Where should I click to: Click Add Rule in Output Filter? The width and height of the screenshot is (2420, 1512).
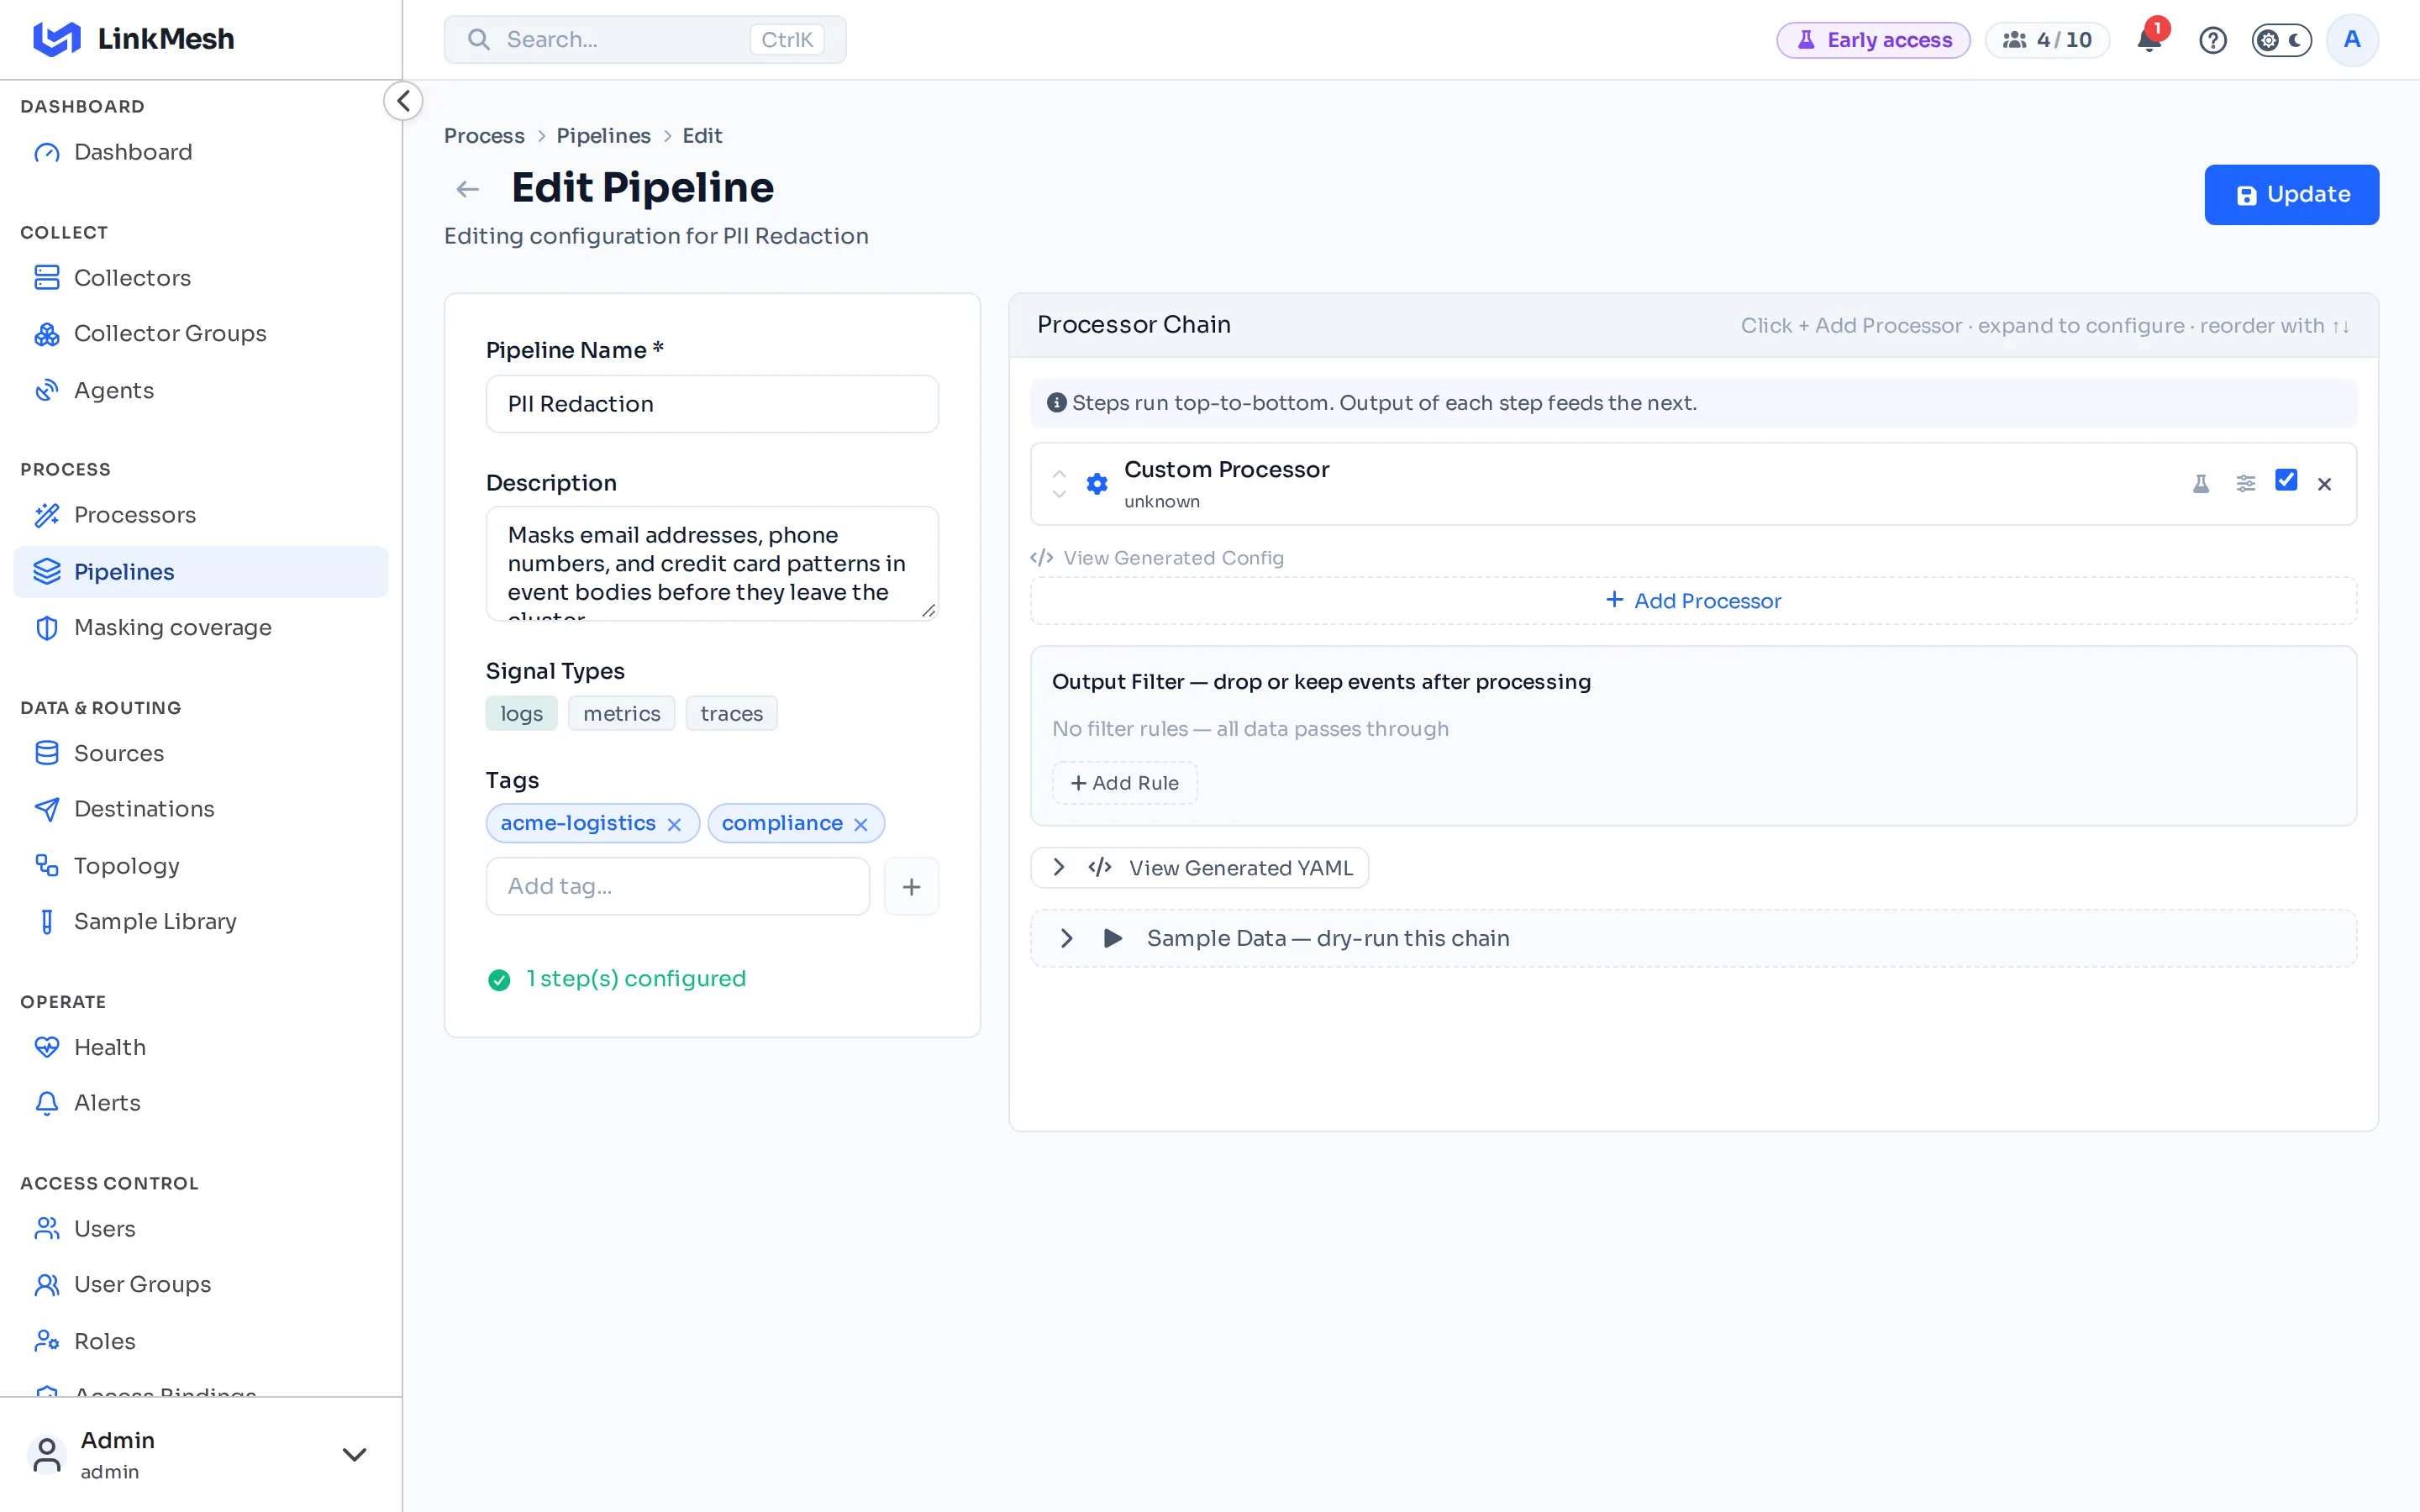pos(1124,783)
